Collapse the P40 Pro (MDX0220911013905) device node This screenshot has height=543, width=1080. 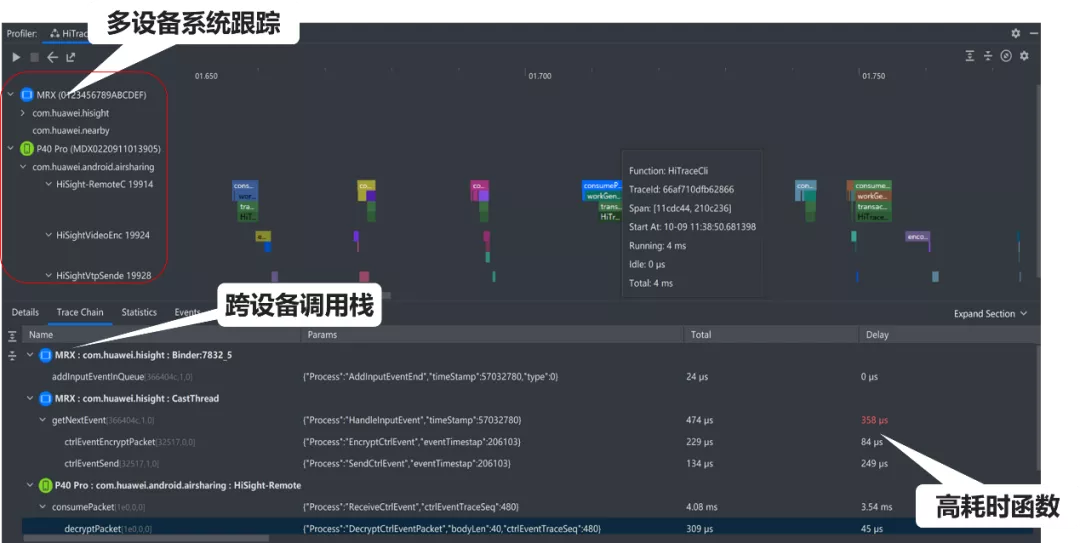[10, 147]
